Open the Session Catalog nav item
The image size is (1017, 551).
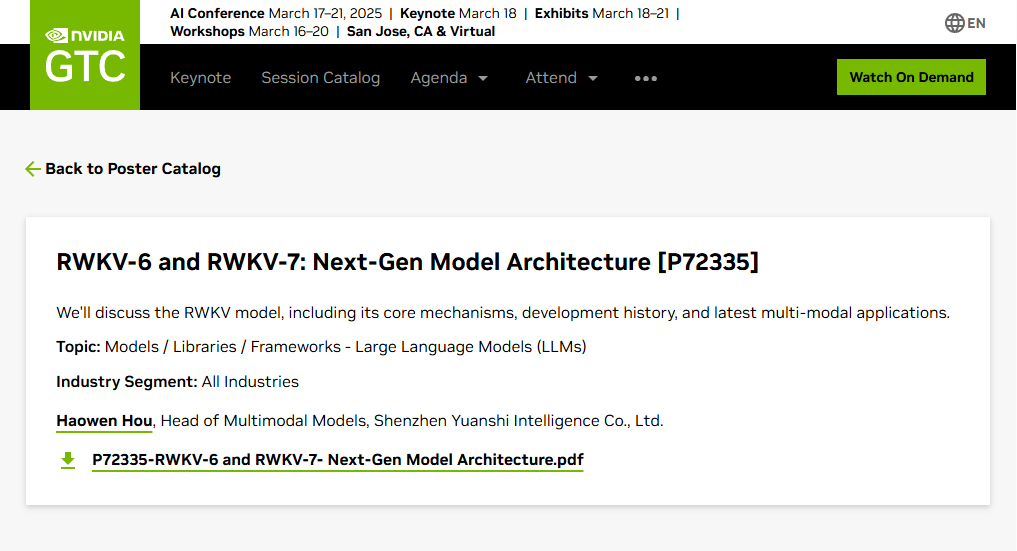[x=320, y=78]
